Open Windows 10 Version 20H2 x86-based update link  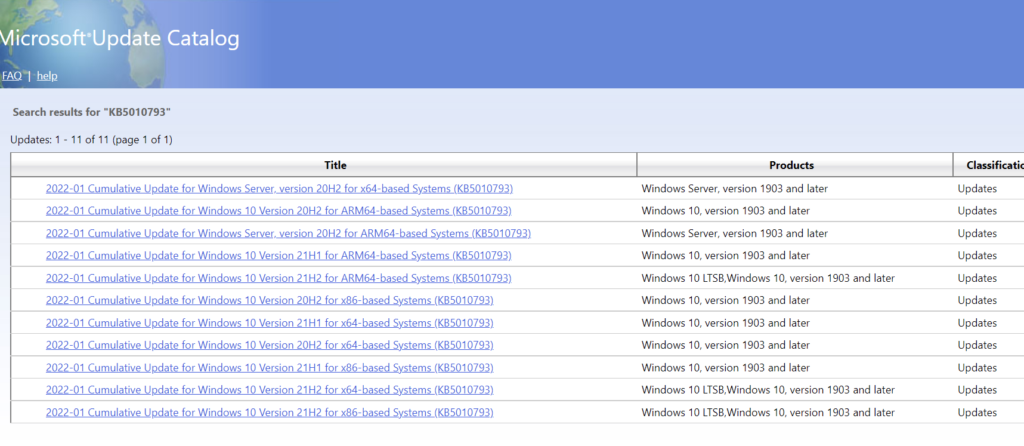coord(269,300)
